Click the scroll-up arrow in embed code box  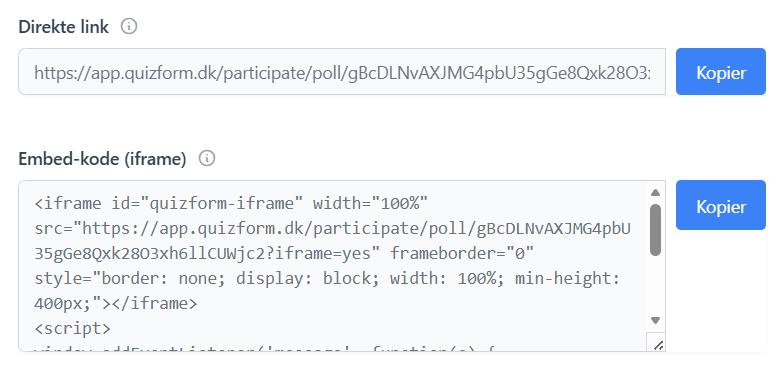(x=656, y=192)
